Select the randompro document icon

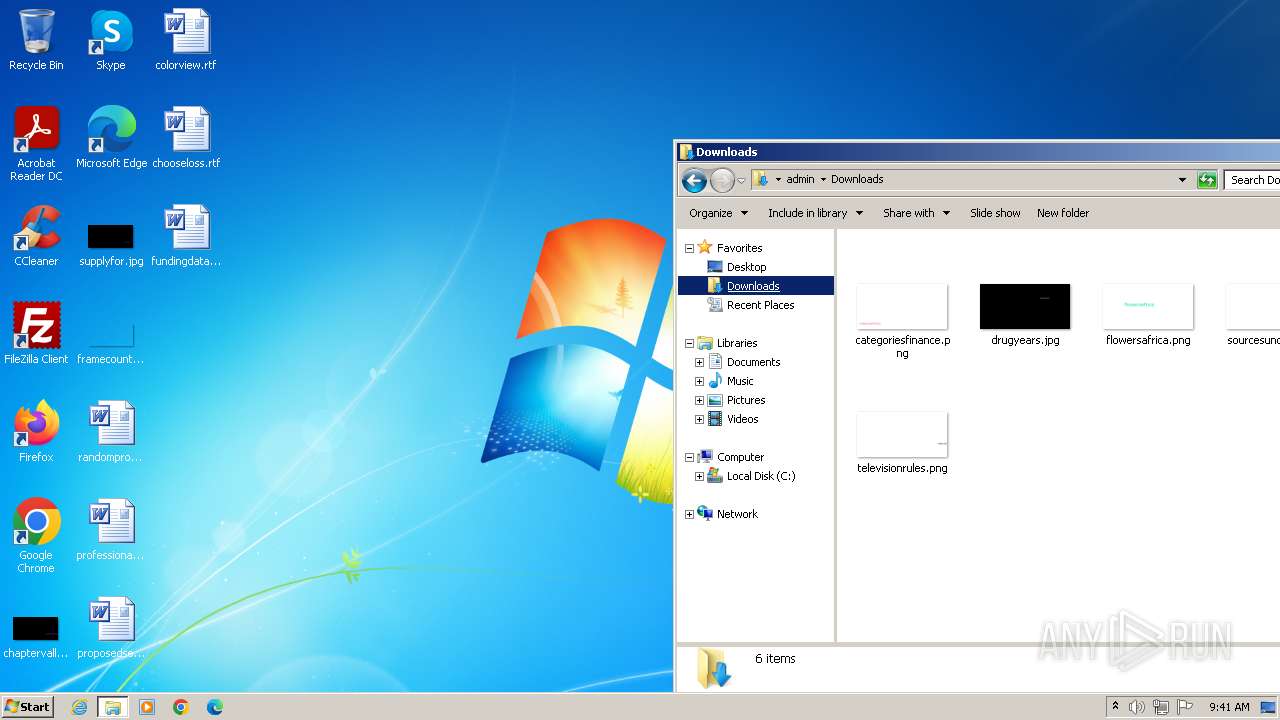tap(111, 432)
